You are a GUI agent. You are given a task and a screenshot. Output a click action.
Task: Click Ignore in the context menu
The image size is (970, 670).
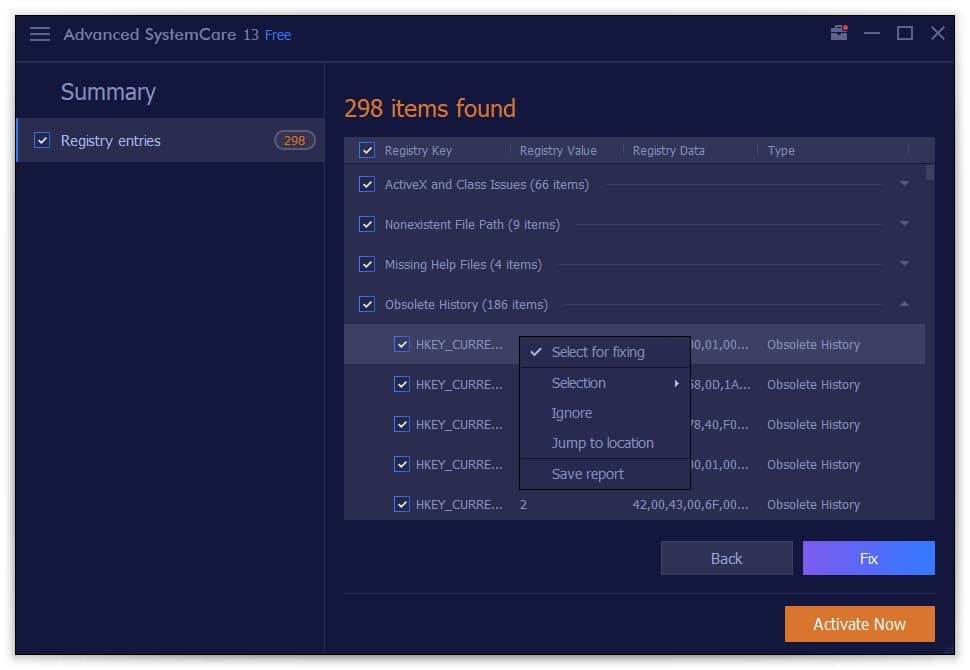[604, 413]
